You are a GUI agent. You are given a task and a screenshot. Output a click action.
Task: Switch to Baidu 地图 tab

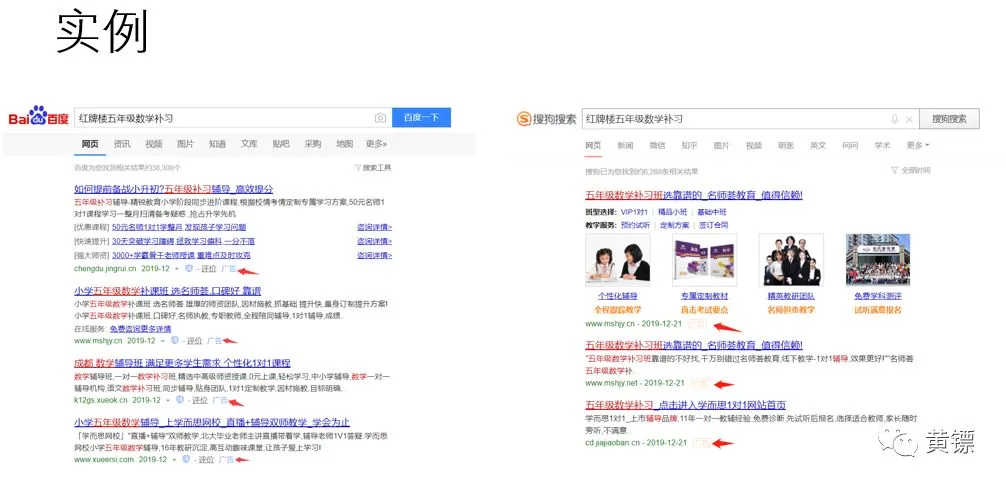pyautogui.click(x=345, y=144)
